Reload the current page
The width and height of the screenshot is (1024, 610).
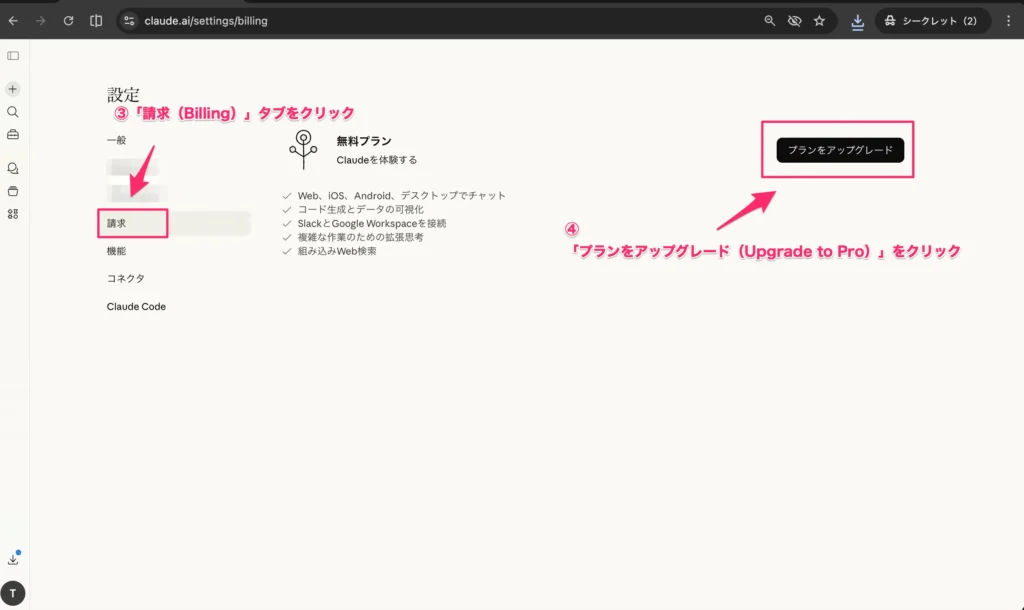point(68,19)
